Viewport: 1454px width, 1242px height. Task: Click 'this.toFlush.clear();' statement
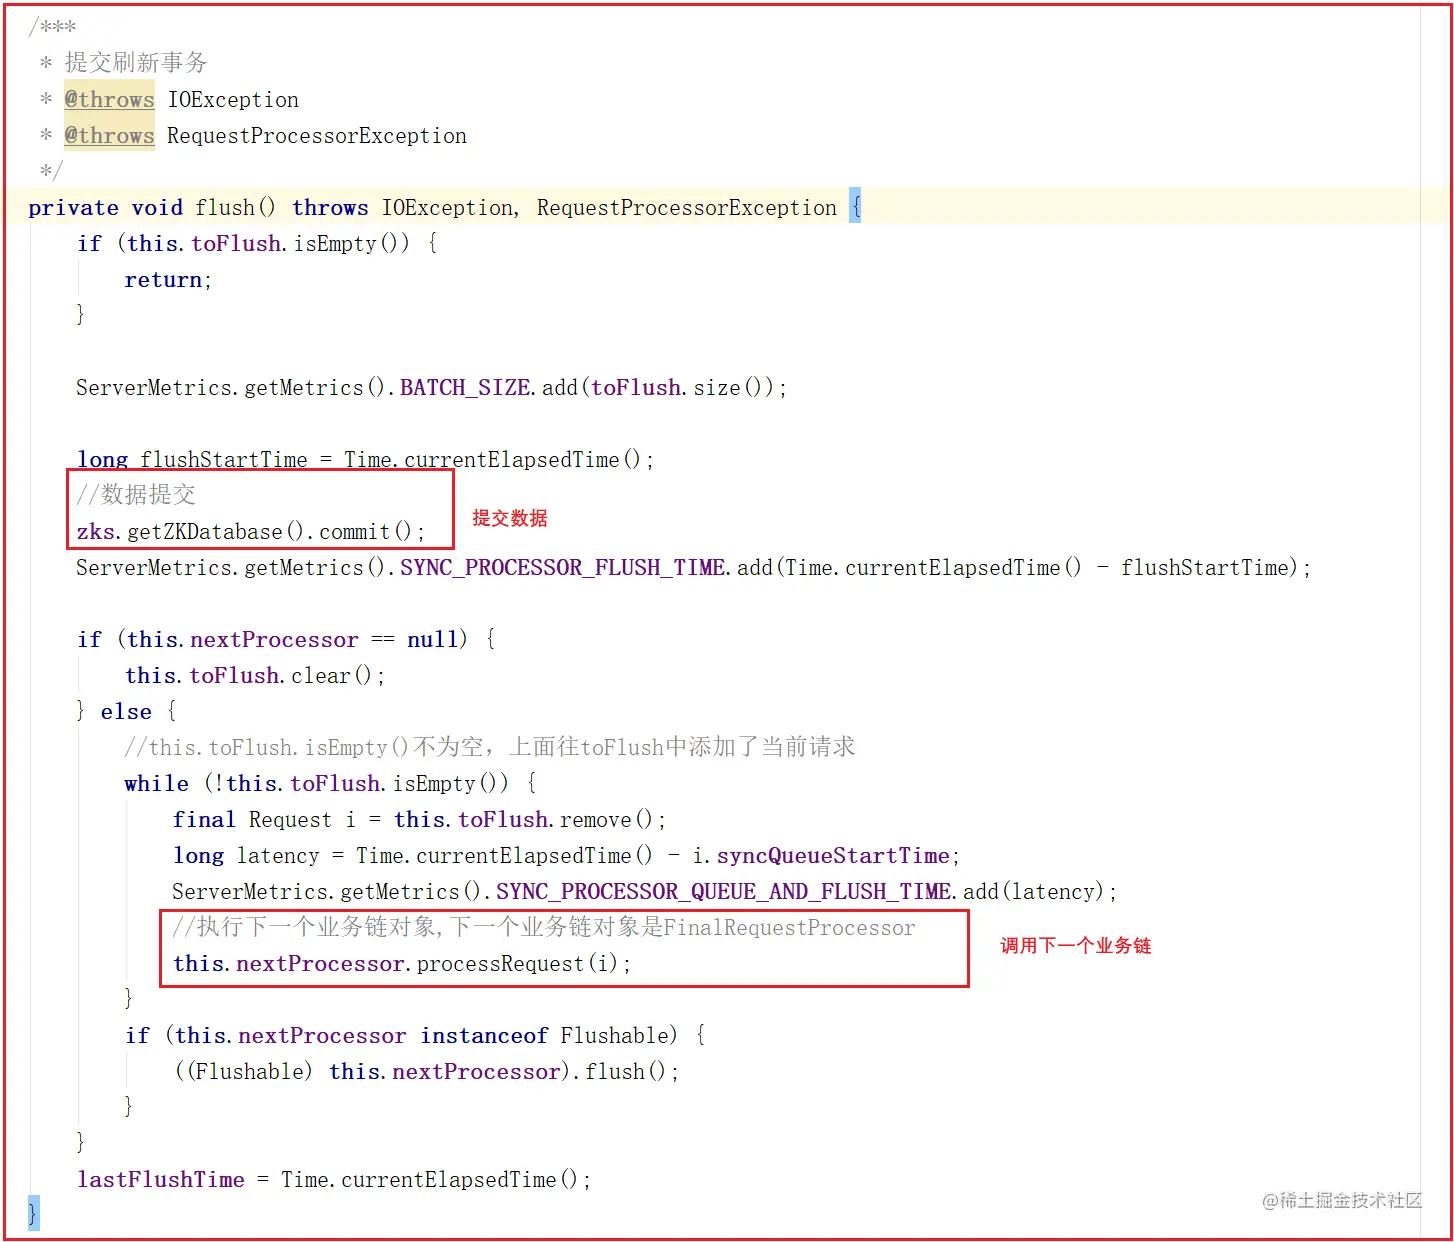click(x=255, y=676)
